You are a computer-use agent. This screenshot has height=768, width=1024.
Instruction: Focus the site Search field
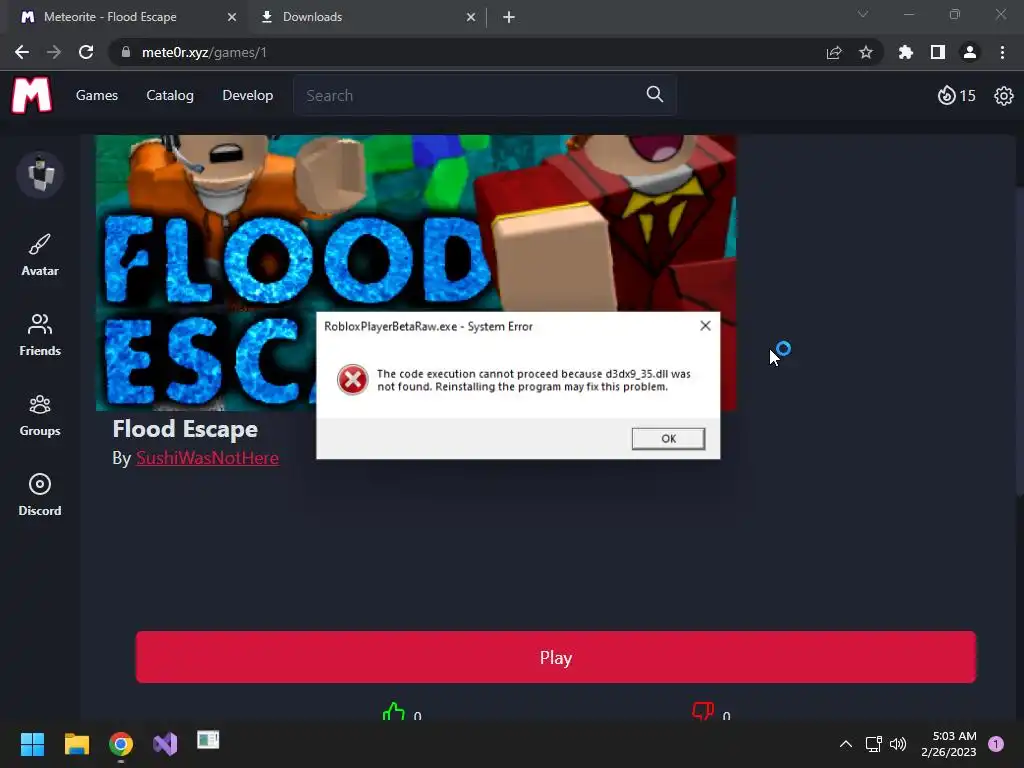point(484,95)
